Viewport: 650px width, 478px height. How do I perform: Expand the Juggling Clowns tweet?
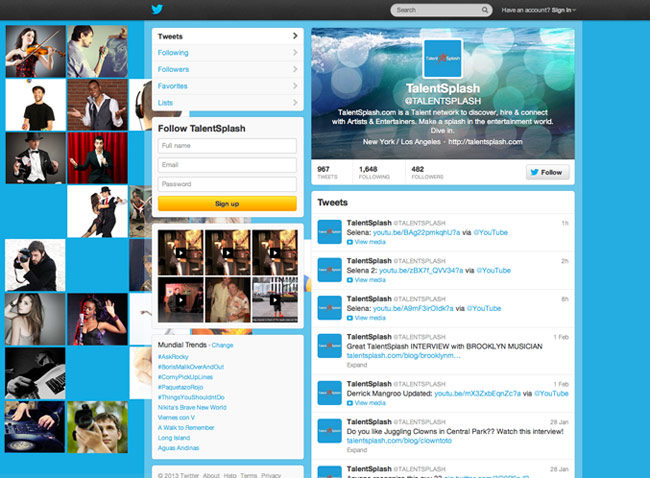coord(357,450)
